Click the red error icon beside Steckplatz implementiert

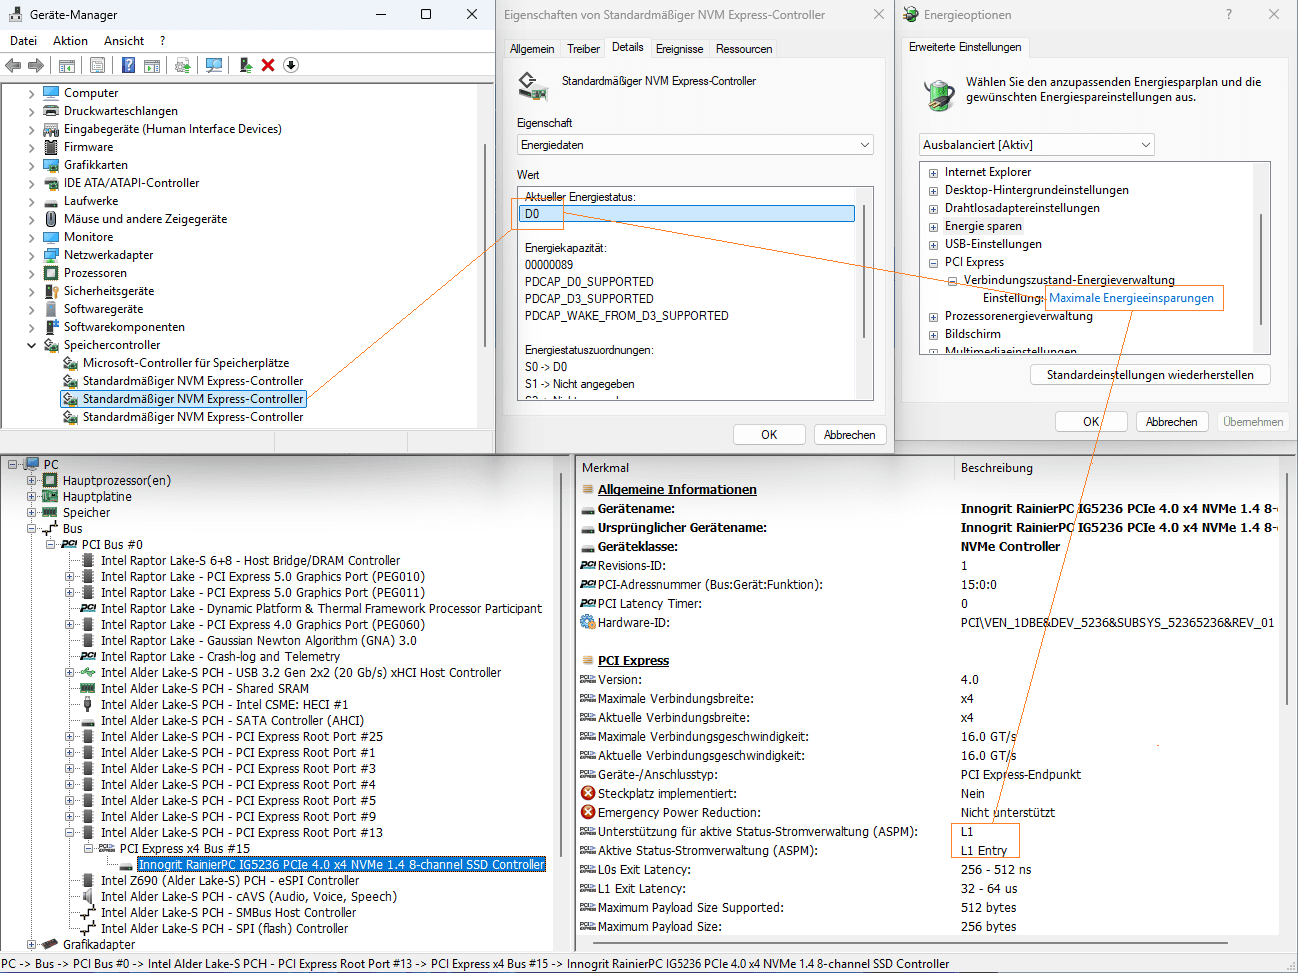coord(588,793)
